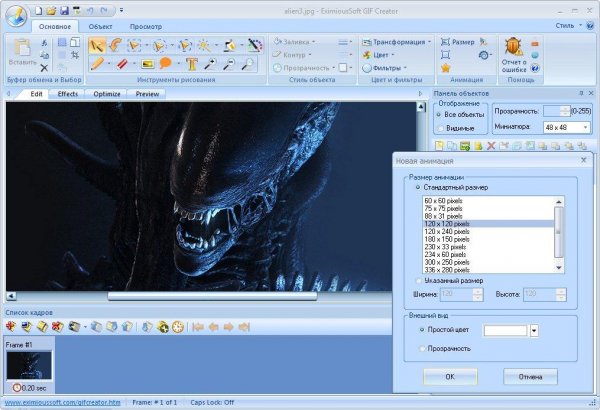Select Все объекты display option

coord(439,114)
